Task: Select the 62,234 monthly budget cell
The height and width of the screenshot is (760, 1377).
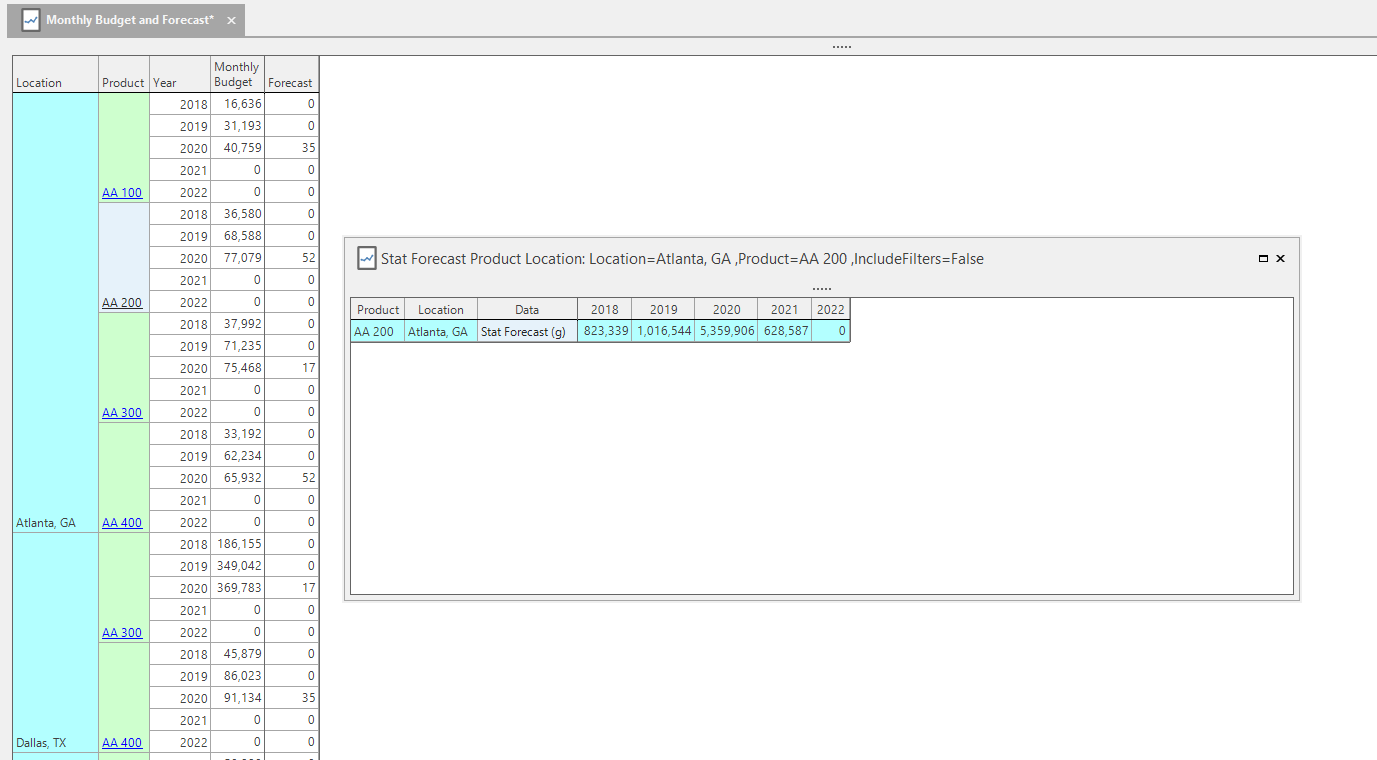Action: point(237,456)
